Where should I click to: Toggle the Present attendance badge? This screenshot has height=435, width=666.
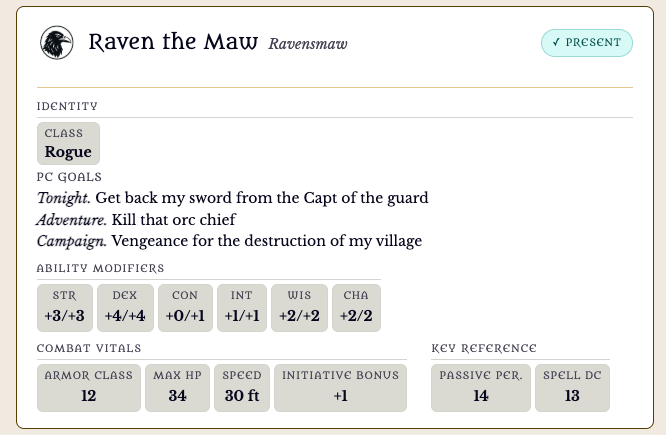[587, 43]
